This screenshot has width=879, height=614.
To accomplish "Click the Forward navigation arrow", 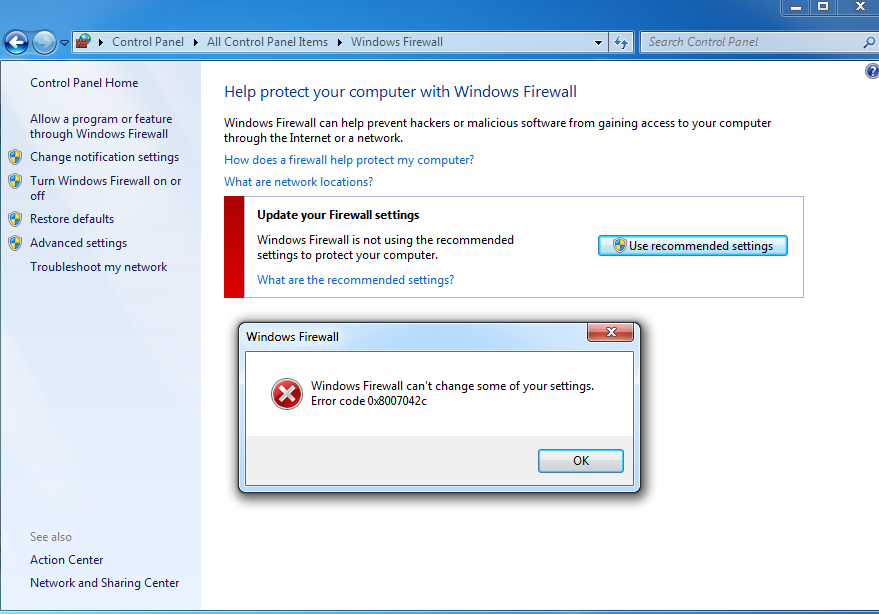I will [x=44, y=42].
